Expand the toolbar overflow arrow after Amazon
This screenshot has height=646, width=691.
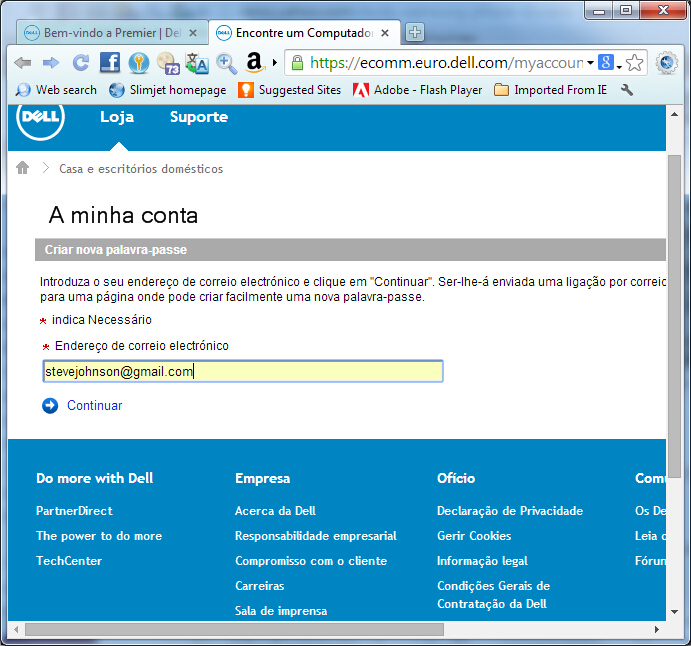pos(275,63)
